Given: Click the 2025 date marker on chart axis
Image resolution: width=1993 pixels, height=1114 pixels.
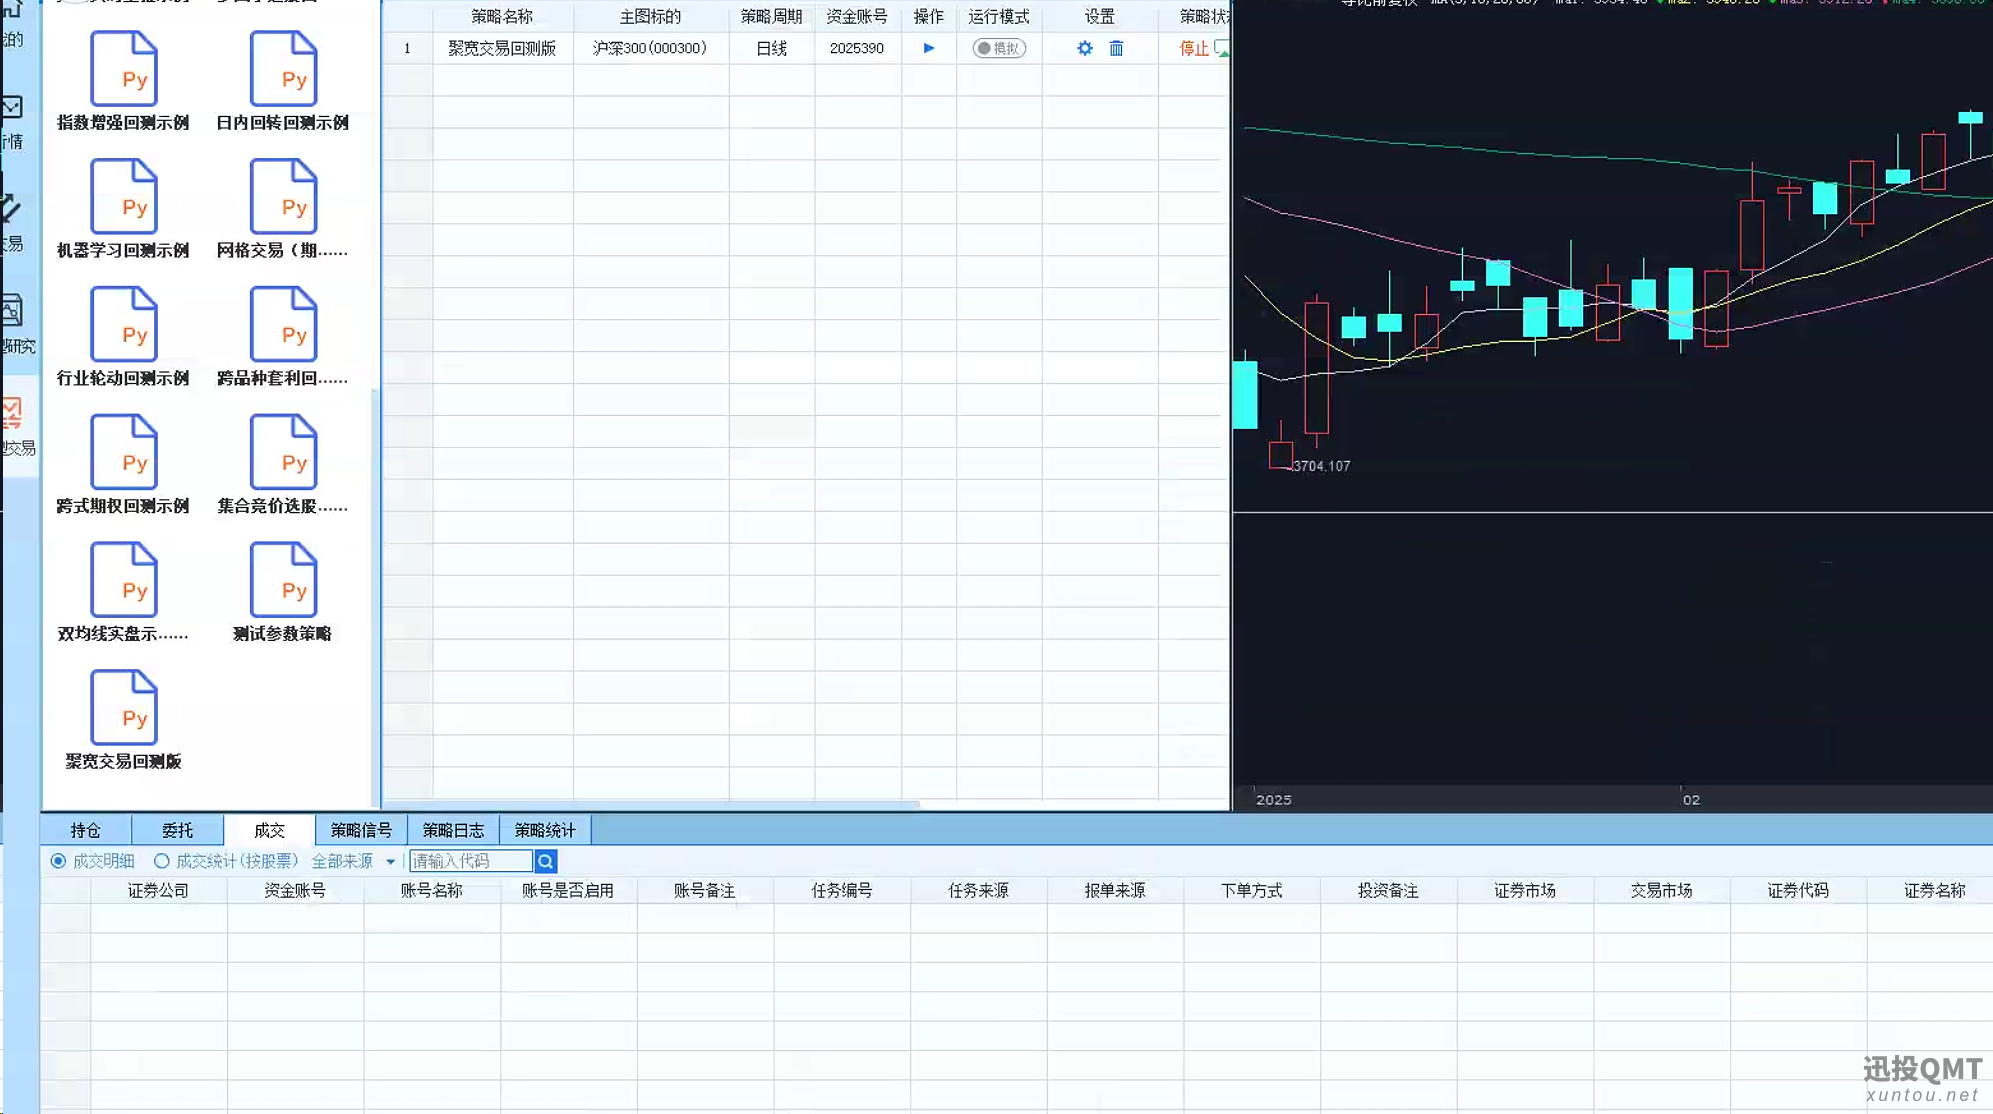Looking at the screenshot, I should pyautogui.click(x=1274, y=800).
